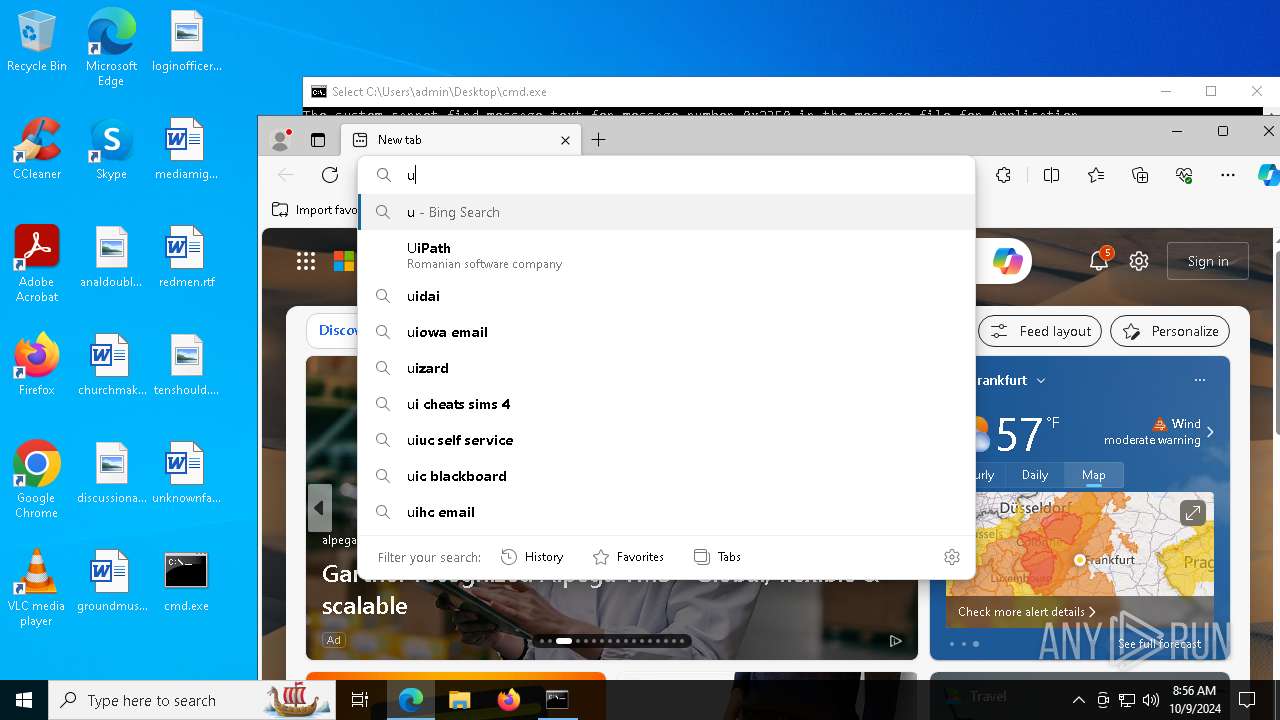Viewport: 1280px width, 720px height.
Task: Open Collections icon in Edge toolbar
Action: coord(1140,175)
